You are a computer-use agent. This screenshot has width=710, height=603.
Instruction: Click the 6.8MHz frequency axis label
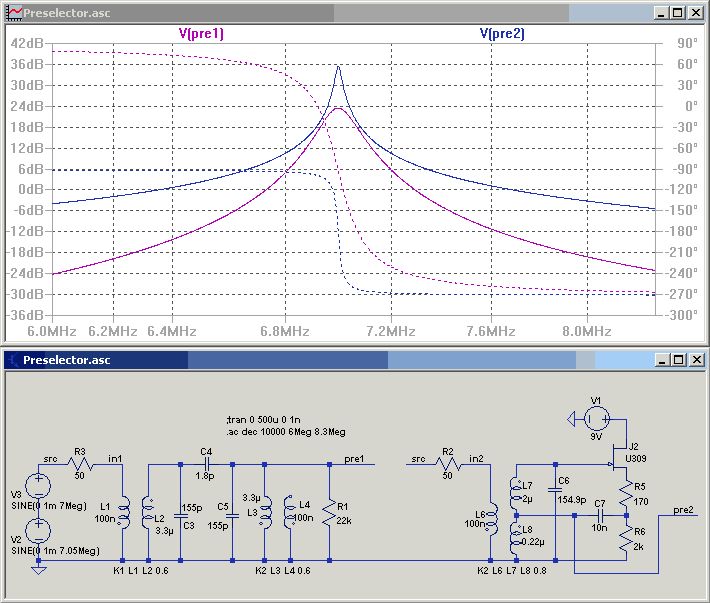point(285,331)
